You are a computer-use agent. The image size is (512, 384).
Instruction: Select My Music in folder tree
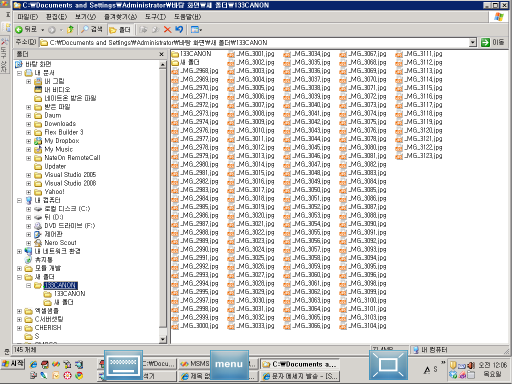pos(58,149)
